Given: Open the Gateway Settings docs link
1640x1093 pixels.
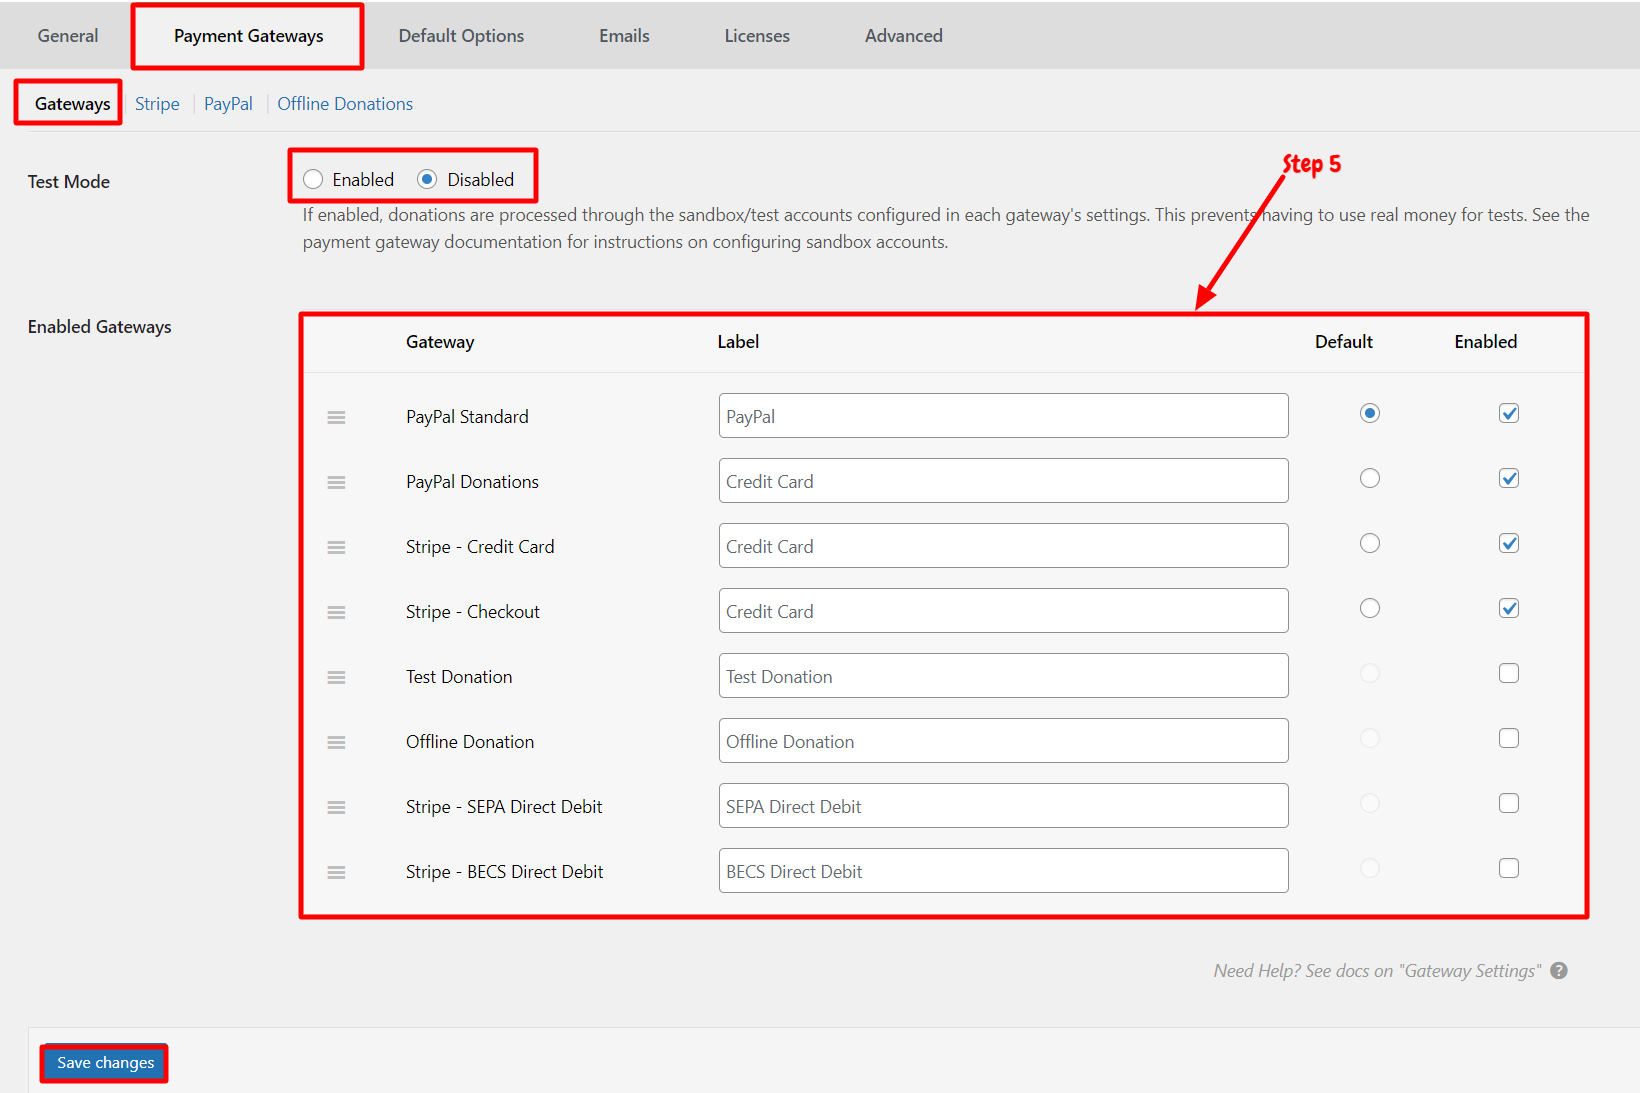Looking at the screenshot, I should (1378, 971).
